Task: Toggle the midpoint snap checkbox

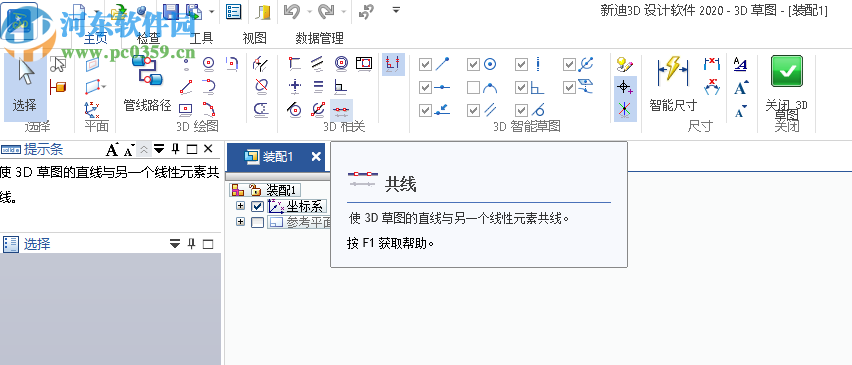Action: (425, 87)
